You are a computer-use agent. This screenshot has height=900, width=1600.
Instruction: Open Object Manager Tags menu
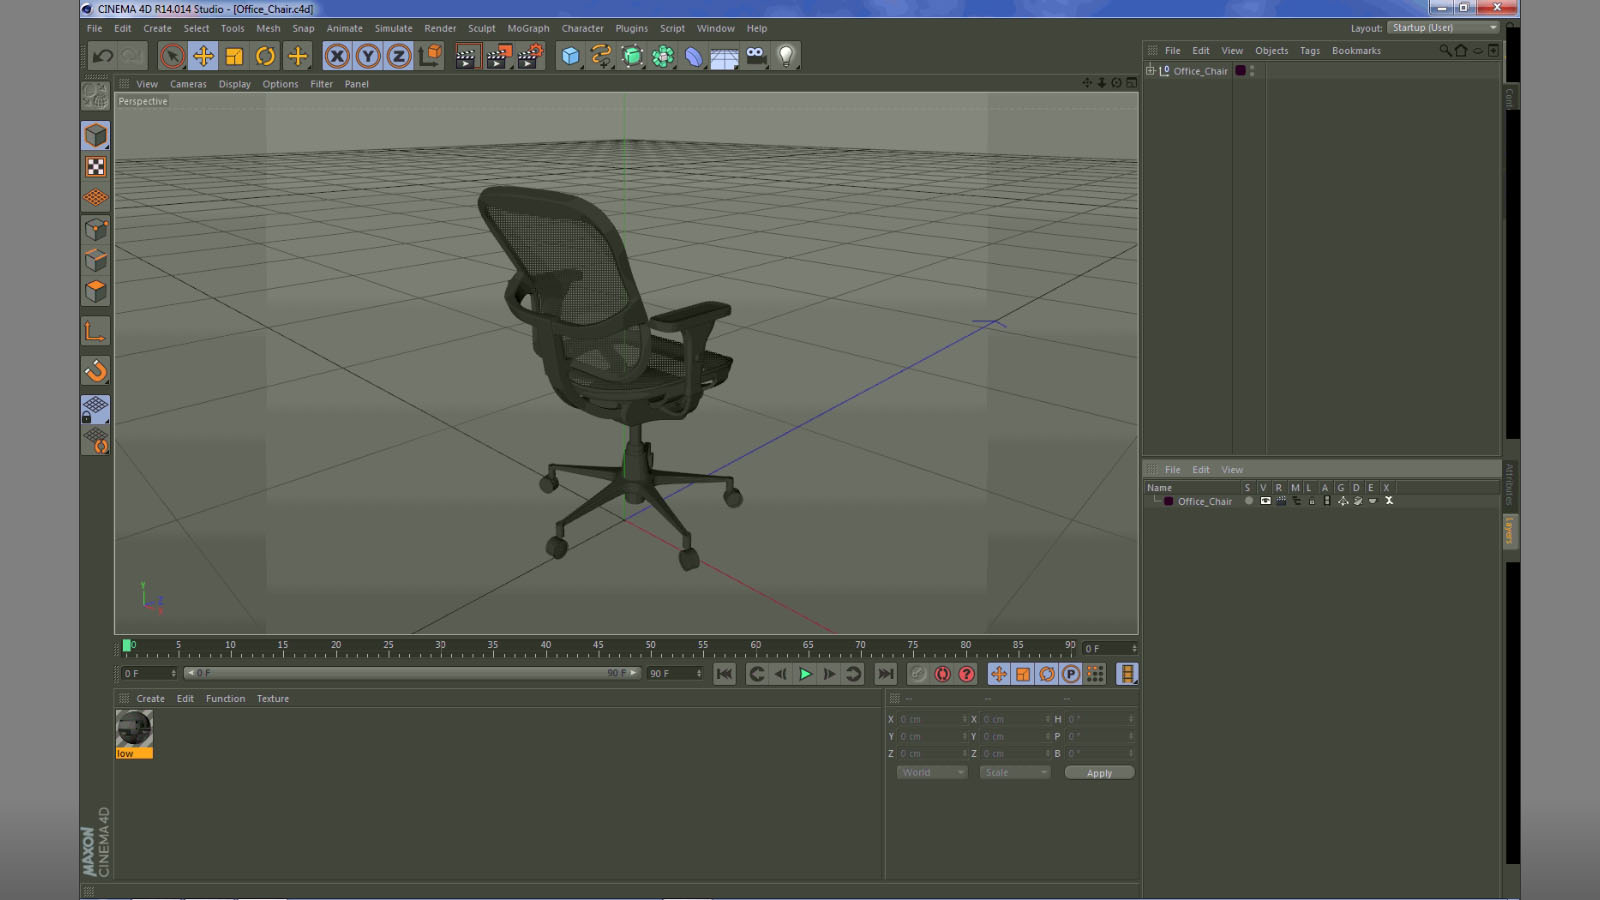[x=1310, y=50]
